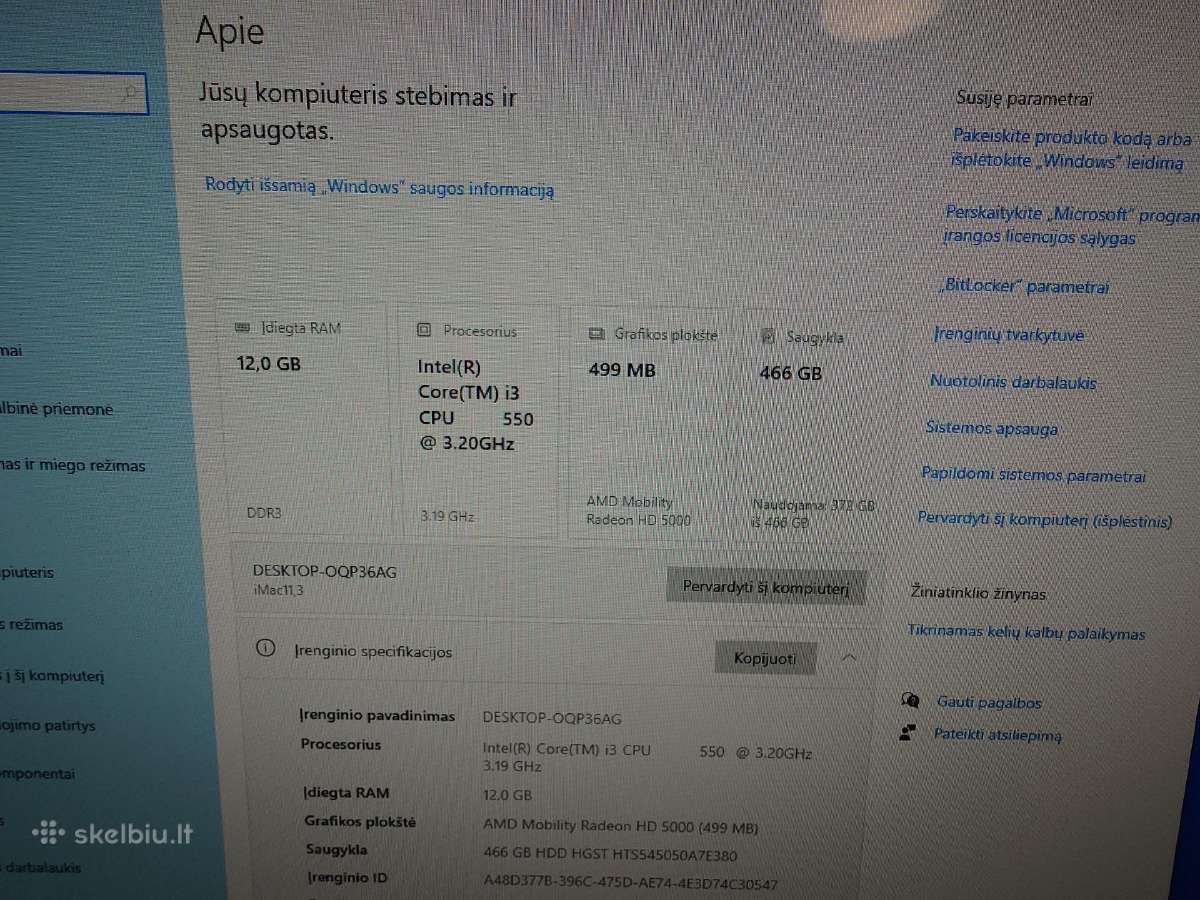Collapse the Įrenginio specifikacijos section chevron

(x=849, y=658)
